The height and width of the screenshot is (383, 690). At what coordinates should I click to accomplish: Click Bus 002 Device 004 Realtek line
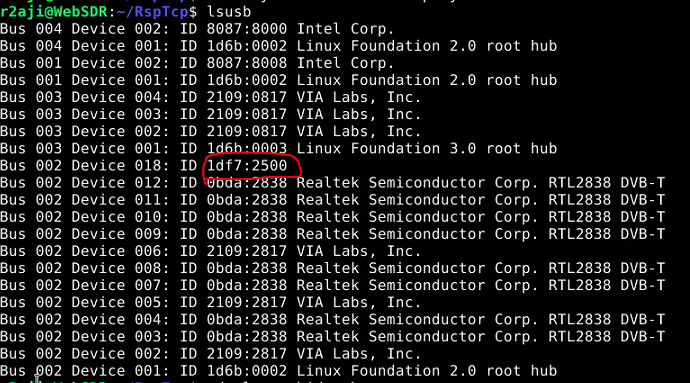pyautogui.click(x=332, y=320)
